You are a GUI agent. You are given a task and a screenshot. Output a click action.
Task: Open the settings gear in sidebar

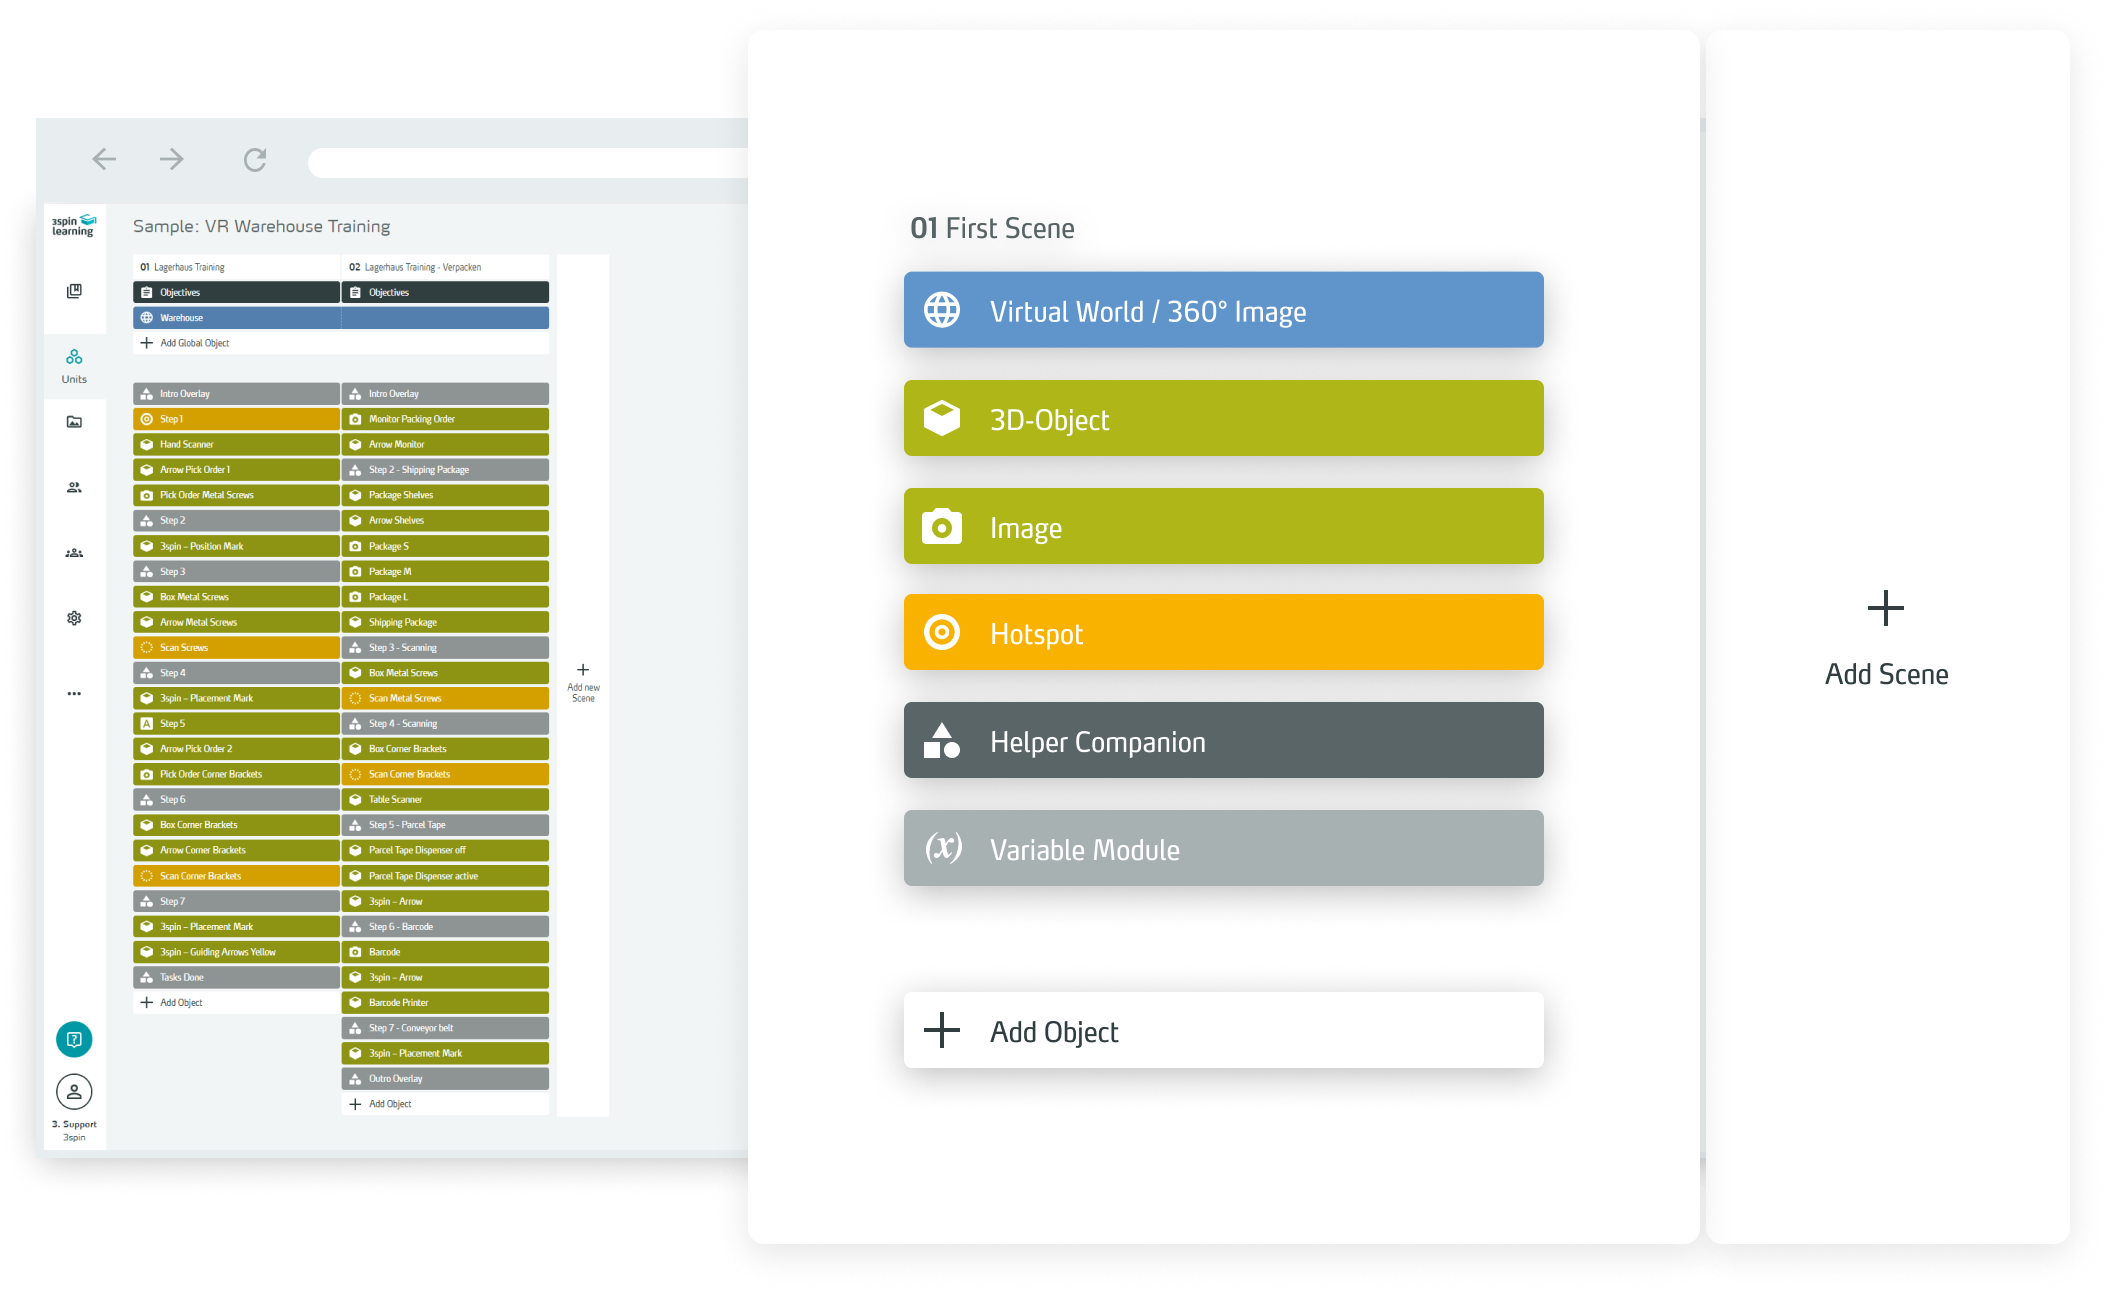(x=74, y=618)
